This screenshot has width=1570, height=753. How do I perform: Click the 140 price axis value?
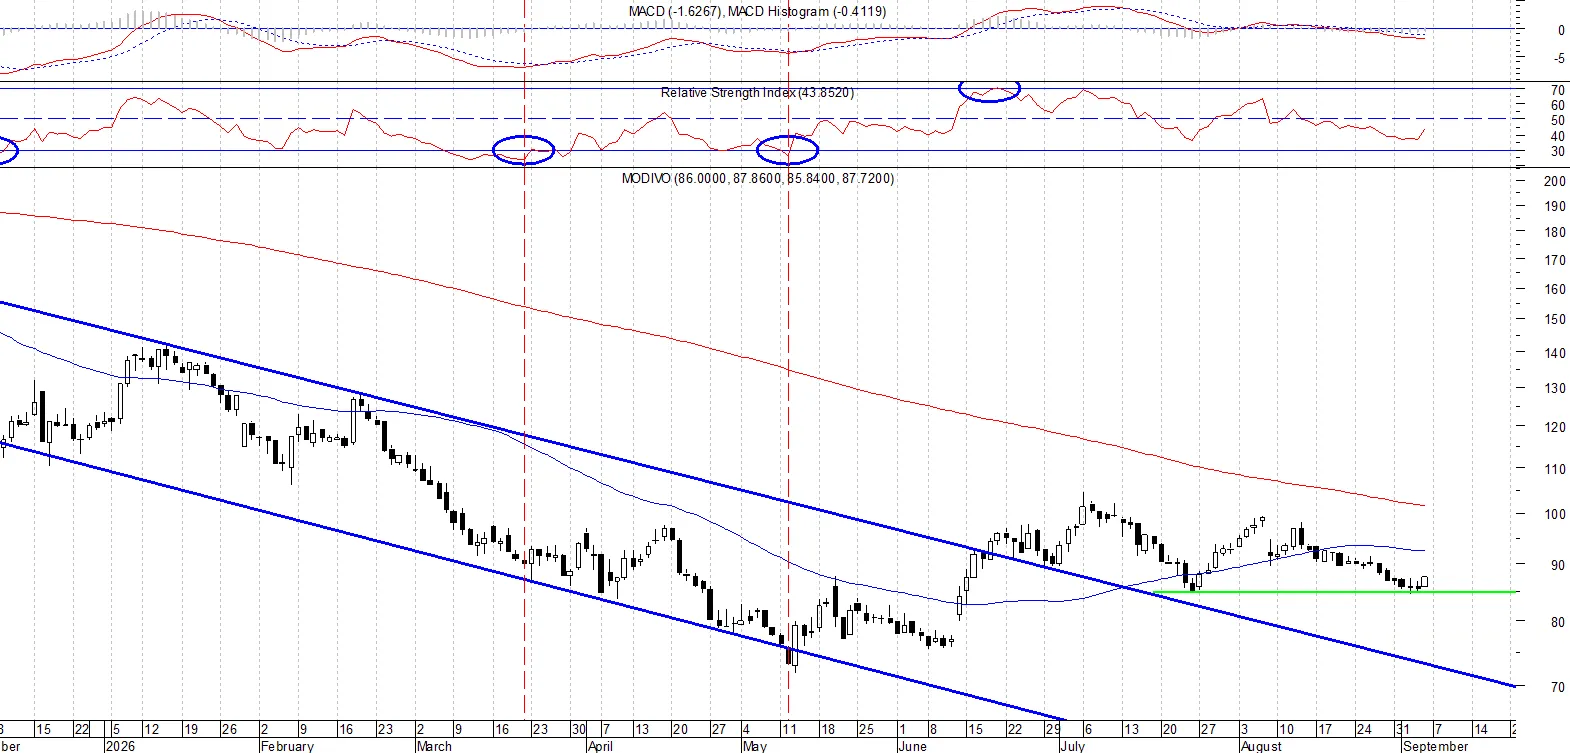pos(1555,354)
